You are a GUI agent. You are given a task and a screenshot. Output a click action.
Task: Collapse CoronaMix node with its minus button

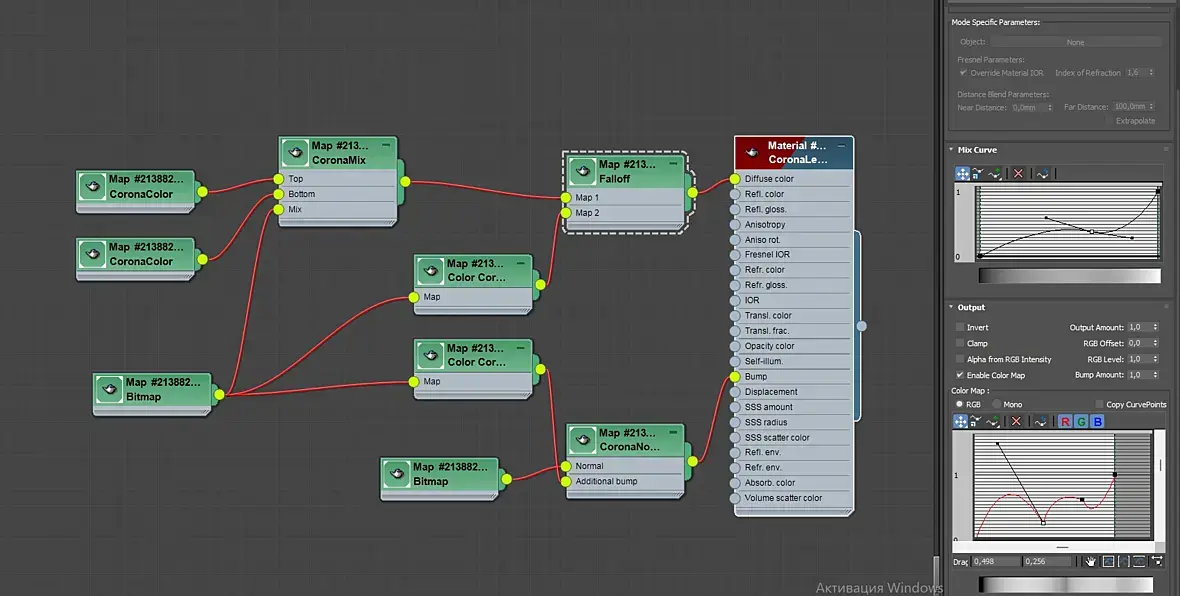tap(386, 144)
